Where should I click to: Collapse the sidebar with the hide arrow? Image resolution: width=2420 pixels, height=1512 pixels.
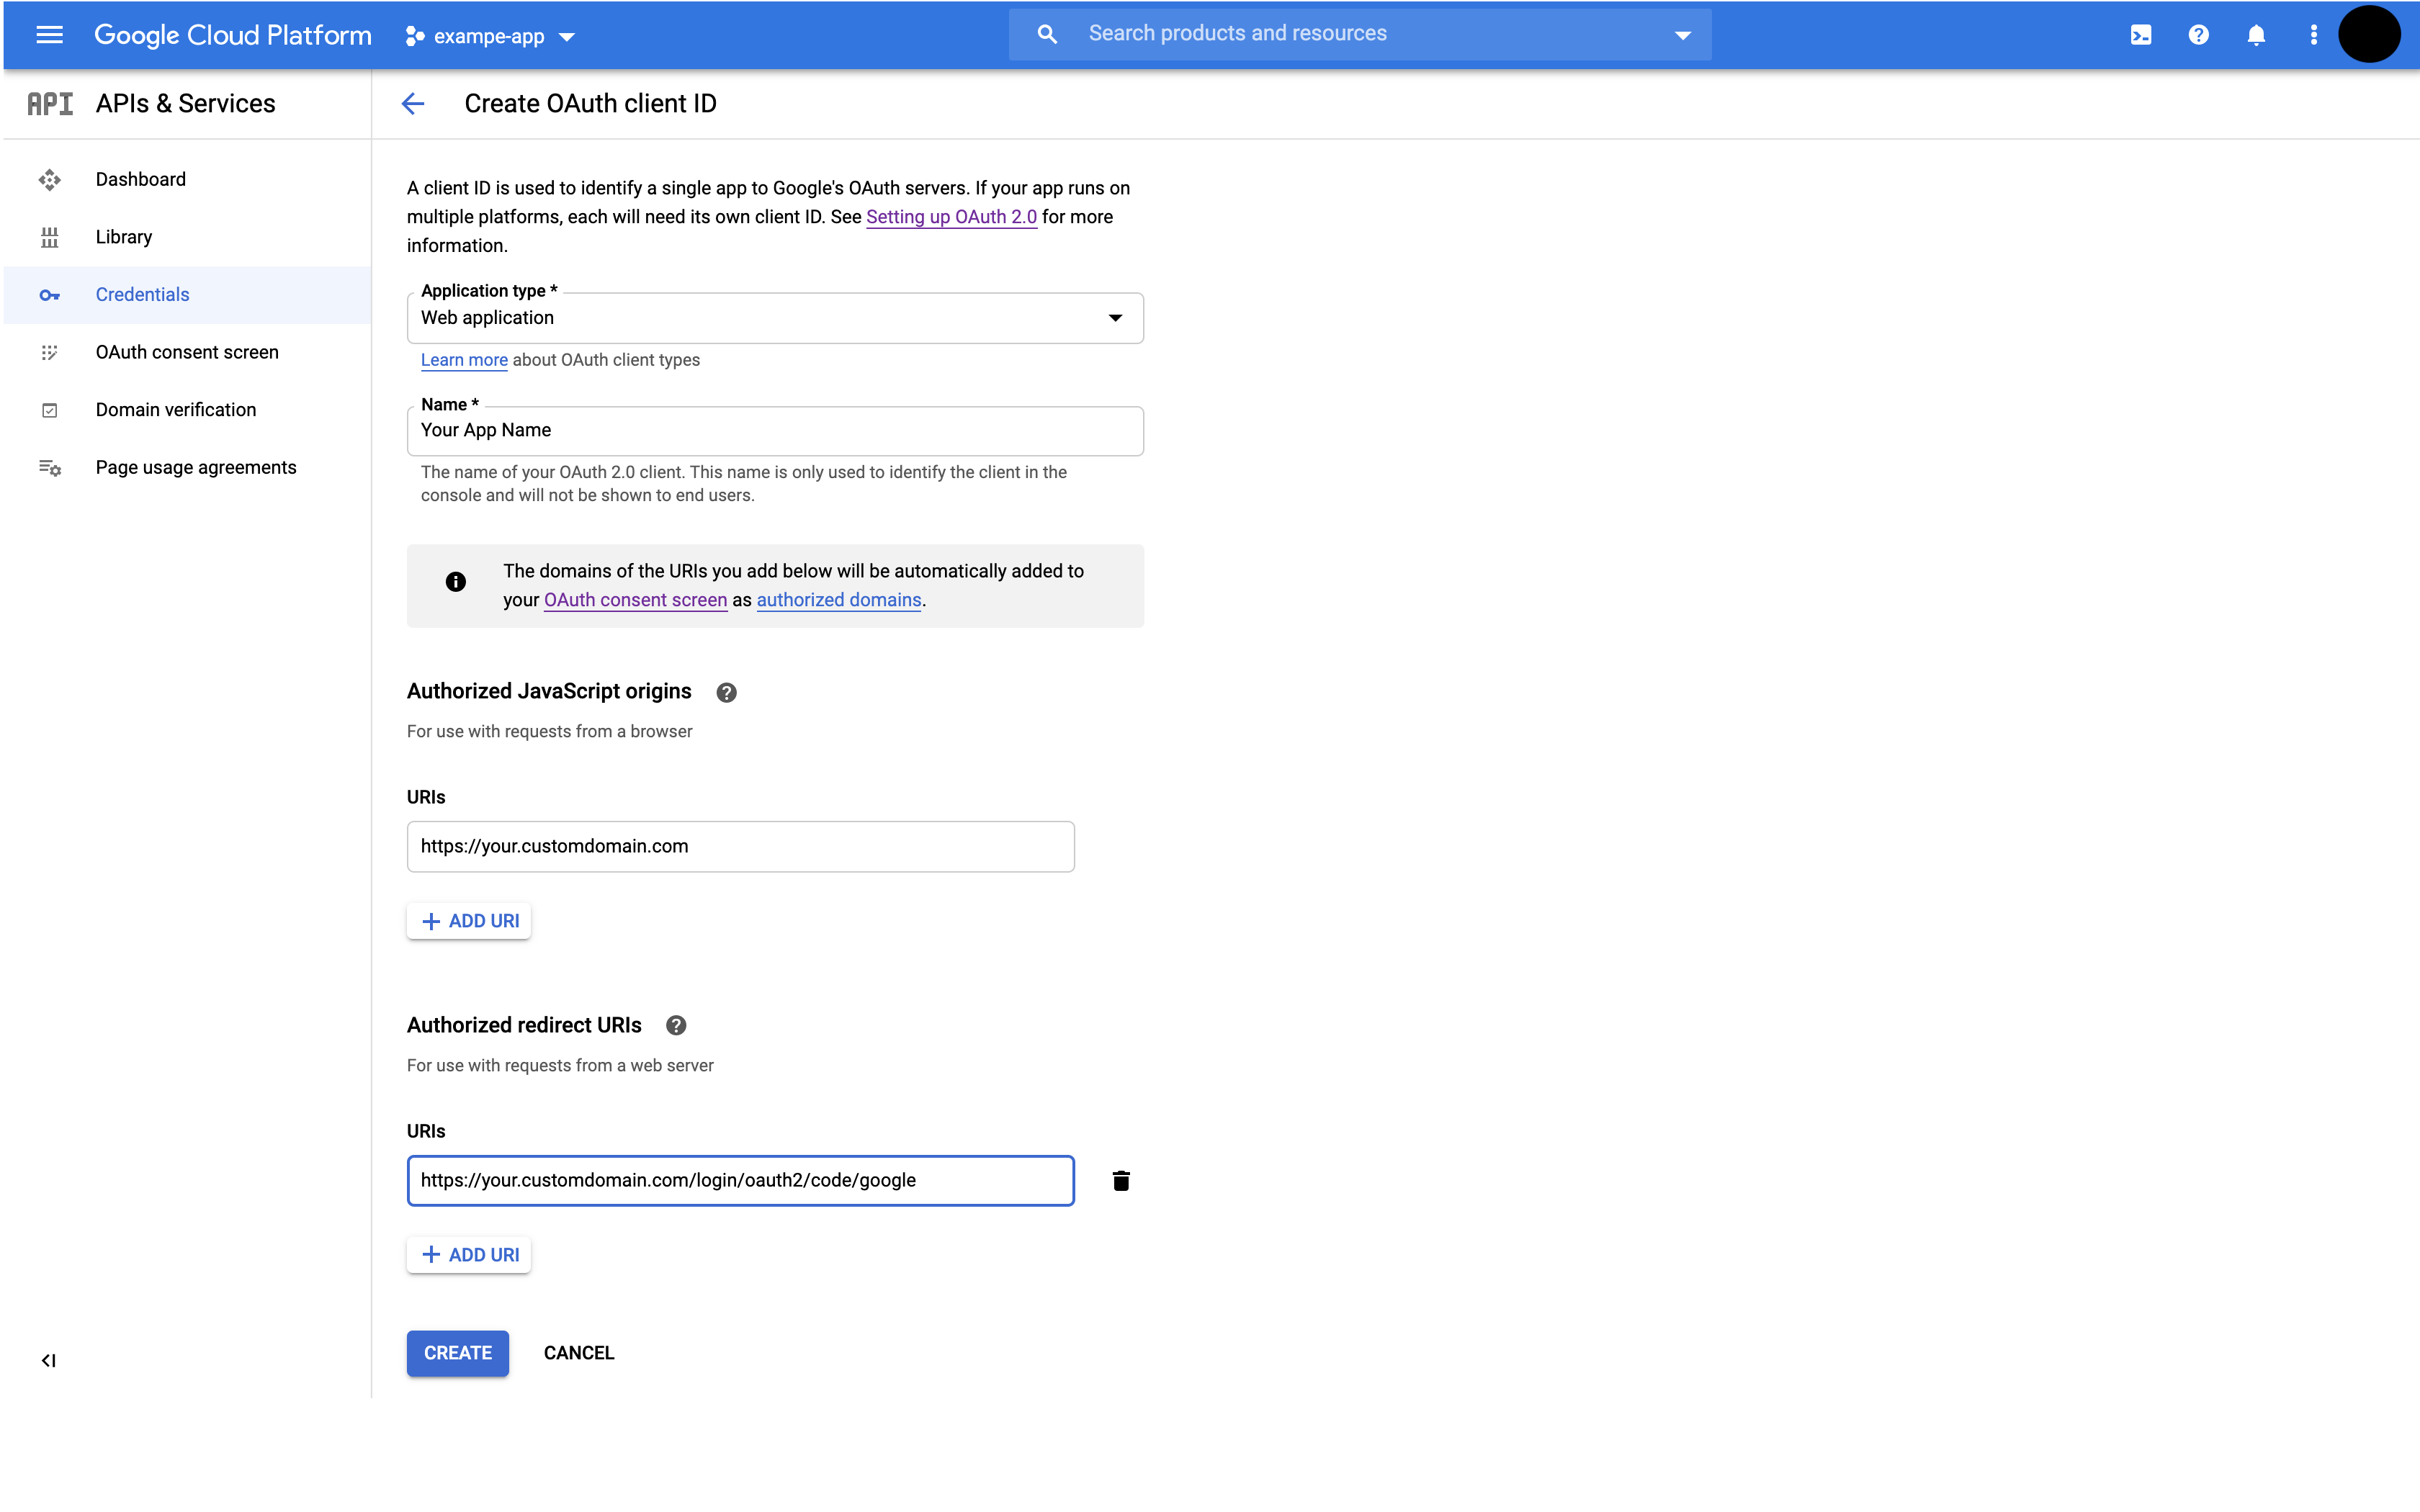tap(48, 1360)
